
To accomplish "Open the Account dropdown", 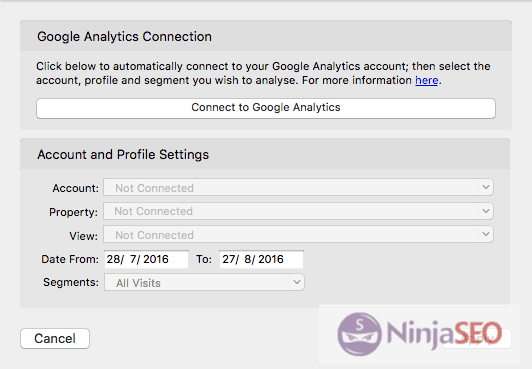I will coord(298,188).
